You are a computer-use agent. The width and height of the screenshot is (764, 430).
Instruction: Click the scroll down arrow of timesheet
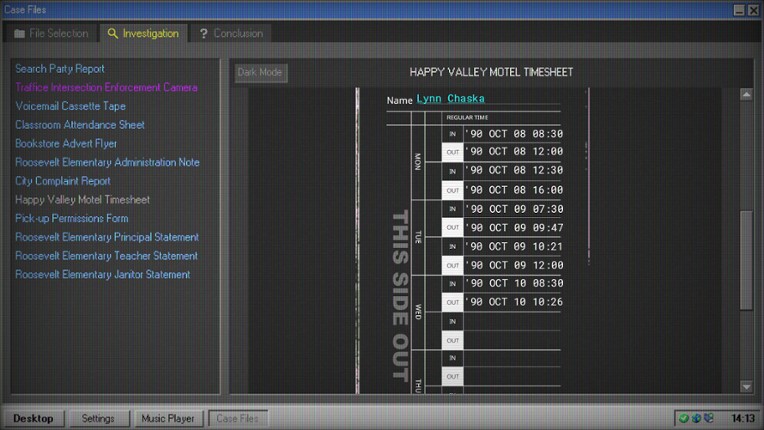tap(746, 386)
